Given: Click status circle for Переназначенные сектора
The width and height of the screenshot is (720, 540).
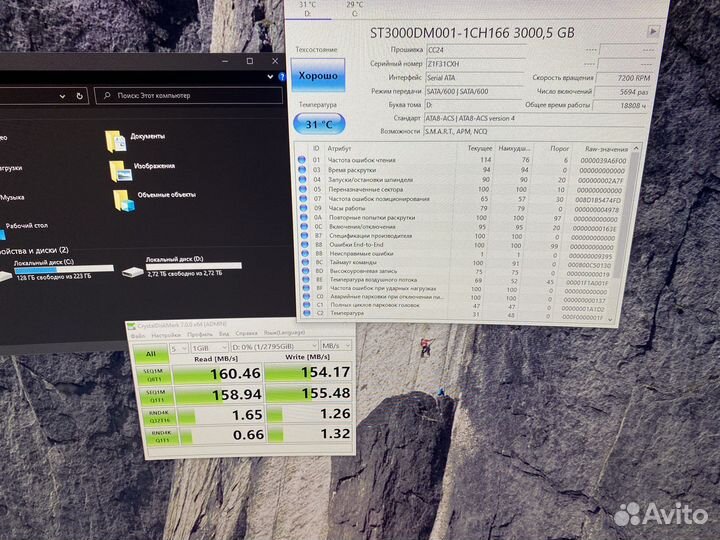Looking at the screenshot, I should 303,189.
